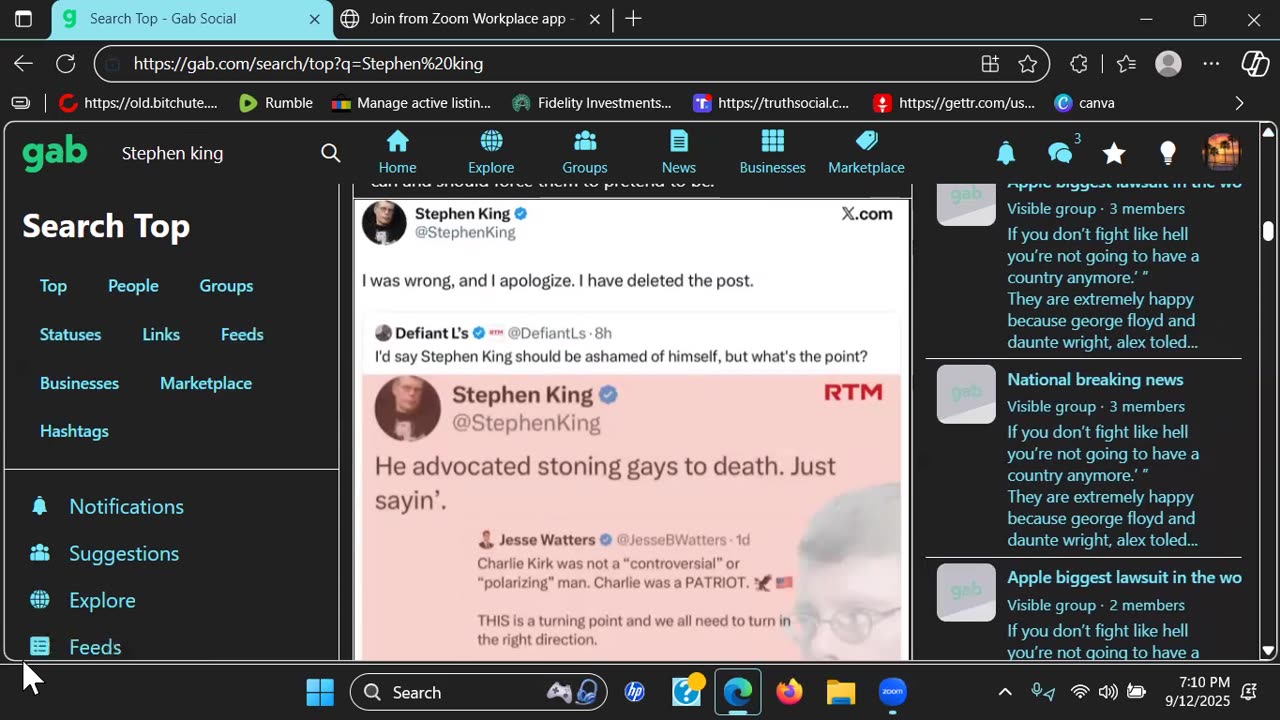Open the Favorites list icon in toolbar

[x=1127, y=64]
